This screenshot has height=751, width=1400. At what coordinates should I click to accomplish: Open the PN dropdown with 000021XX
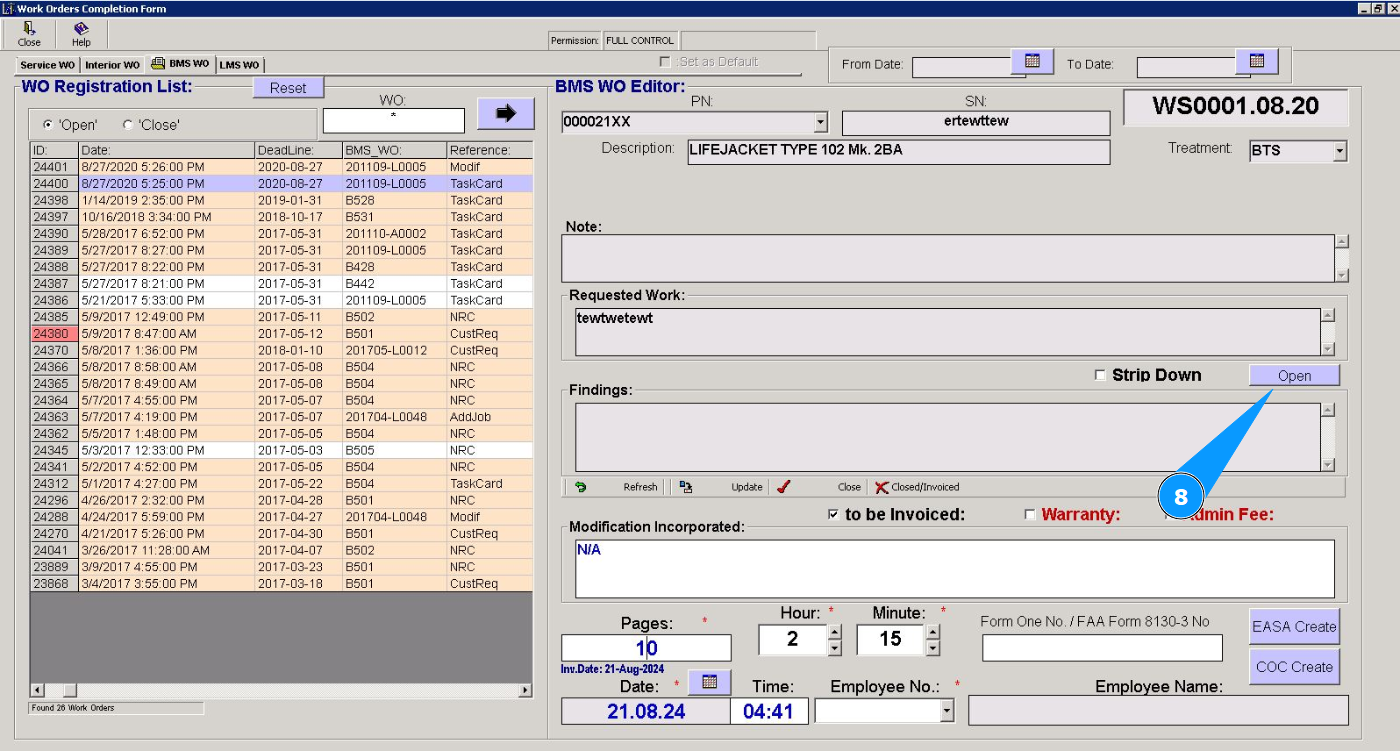point(820,122)
